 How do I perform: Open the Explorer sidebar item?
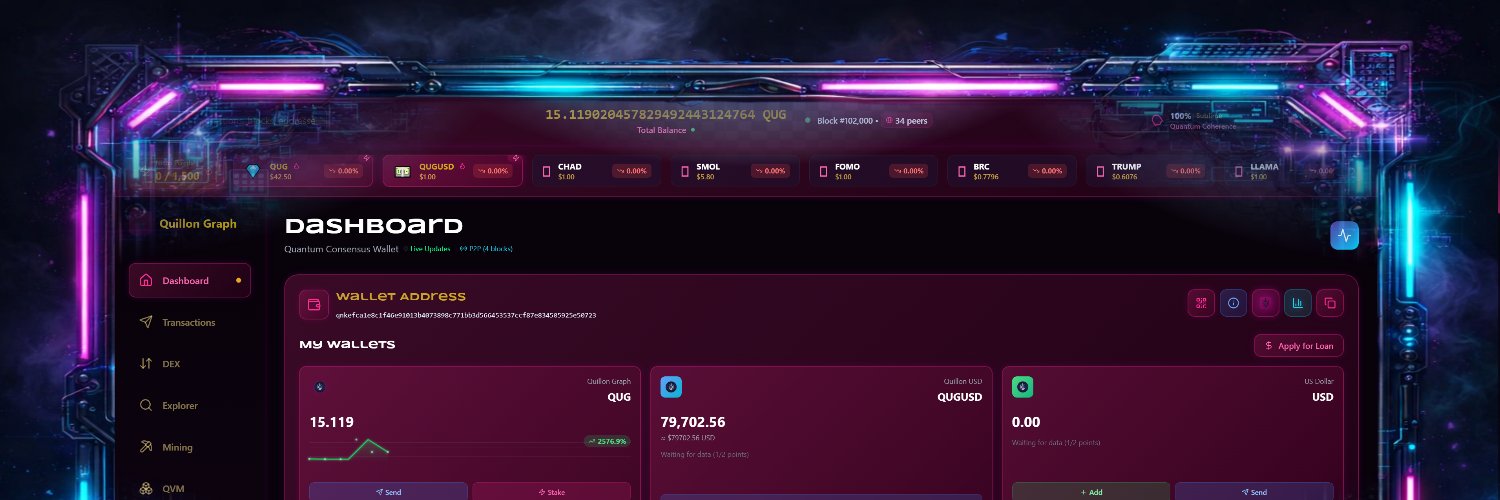190,406
